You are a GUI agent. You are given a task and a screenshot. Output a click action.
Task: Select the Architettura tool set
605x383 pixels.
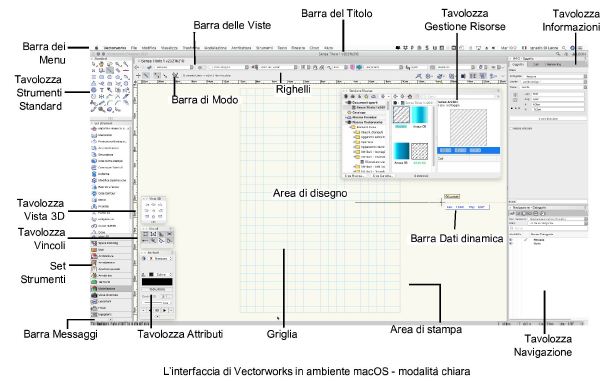point(111,256)
